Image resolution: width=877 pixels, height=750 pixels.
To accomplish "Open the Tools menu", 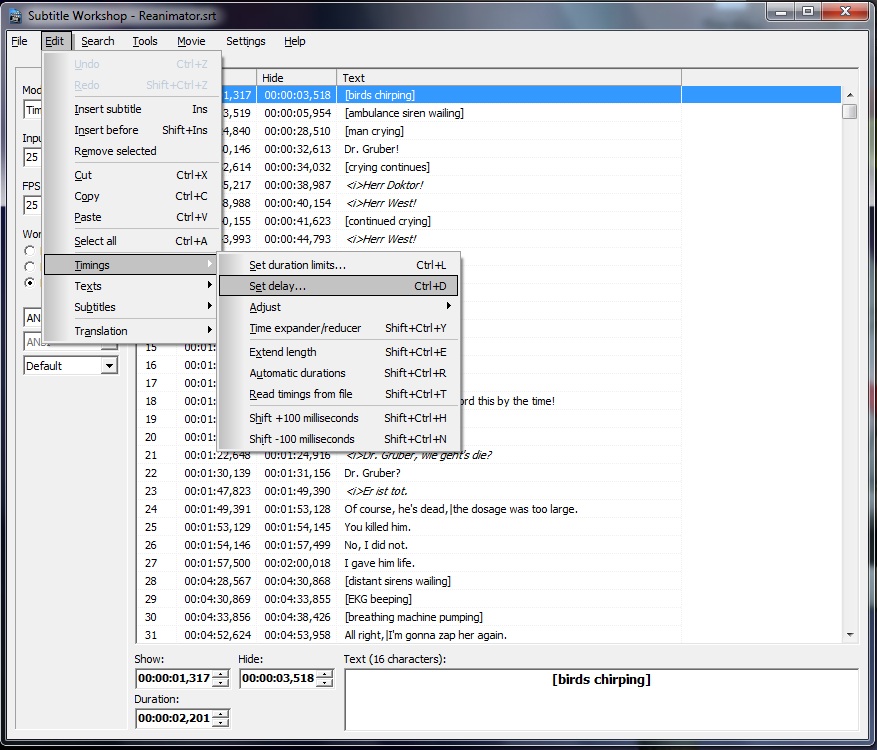I will pos(144,41).
